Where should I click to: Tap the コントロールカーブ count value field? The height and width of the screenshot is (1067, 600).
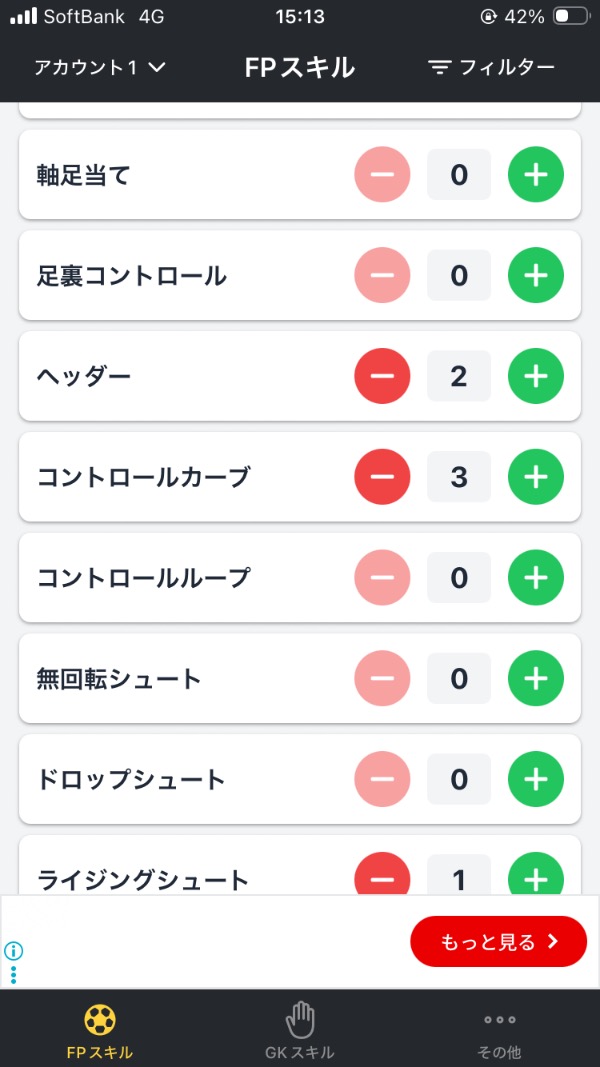pos(459,477)
